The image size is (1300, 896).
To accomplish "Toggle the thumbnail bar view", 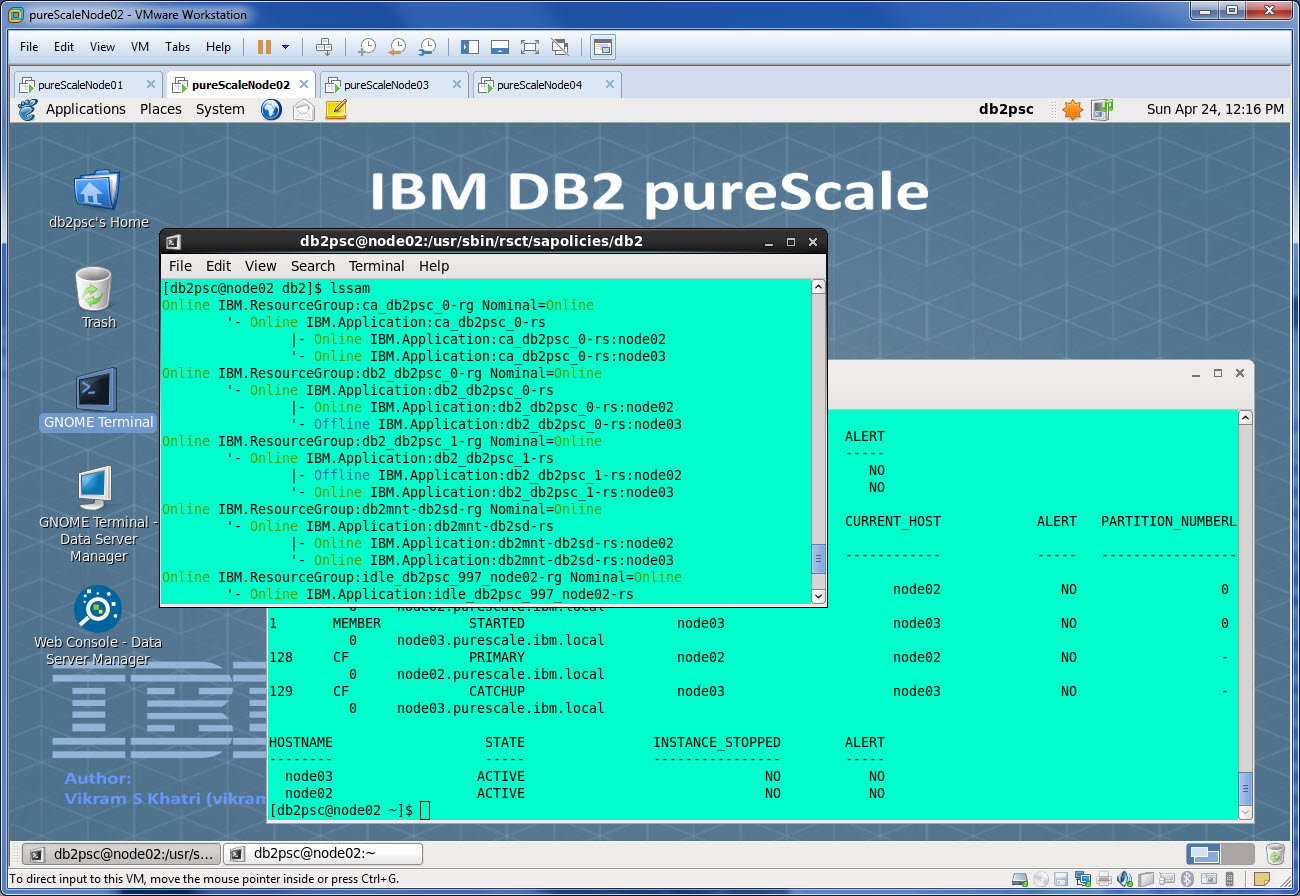I will coord(500,47).
